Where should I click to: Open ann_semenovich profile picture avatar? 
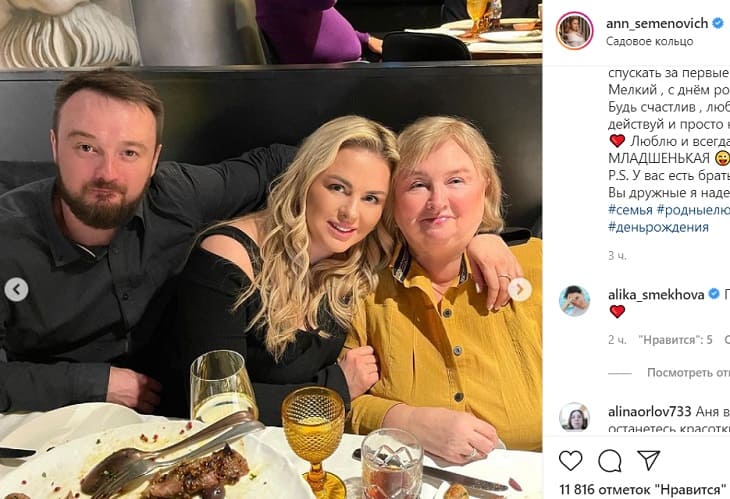click(575, 31)
